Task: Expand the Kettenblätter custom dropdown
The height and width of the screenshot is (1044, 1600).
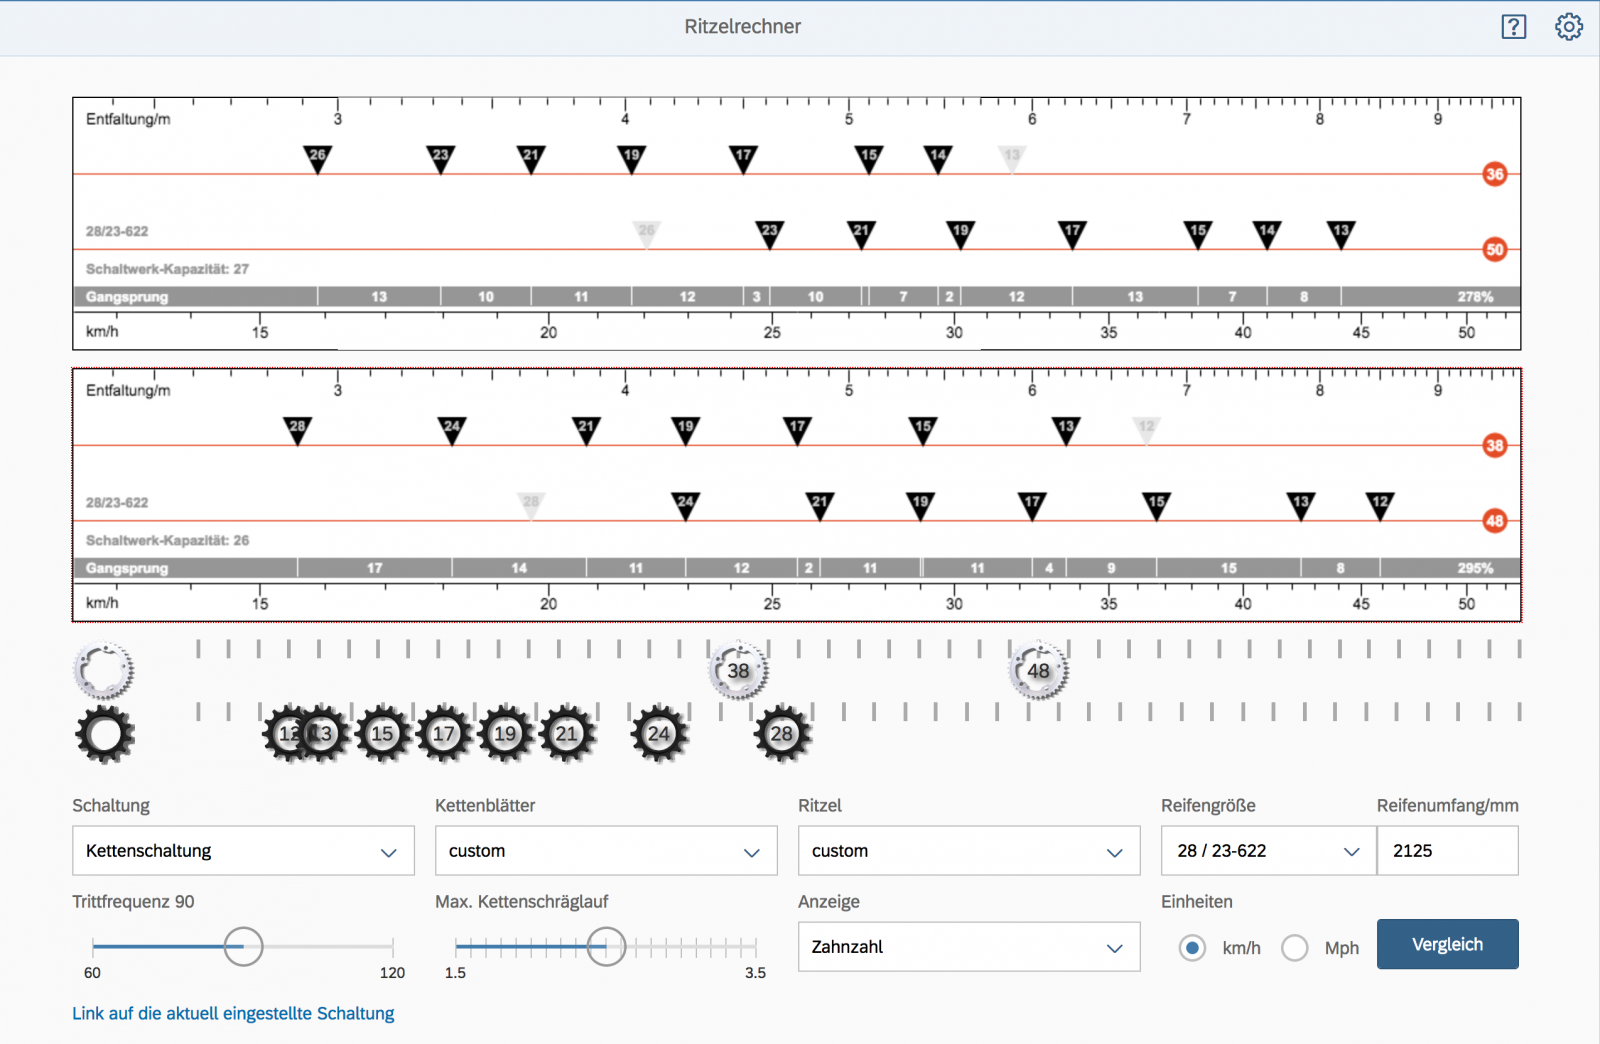Action: point(606,851)
